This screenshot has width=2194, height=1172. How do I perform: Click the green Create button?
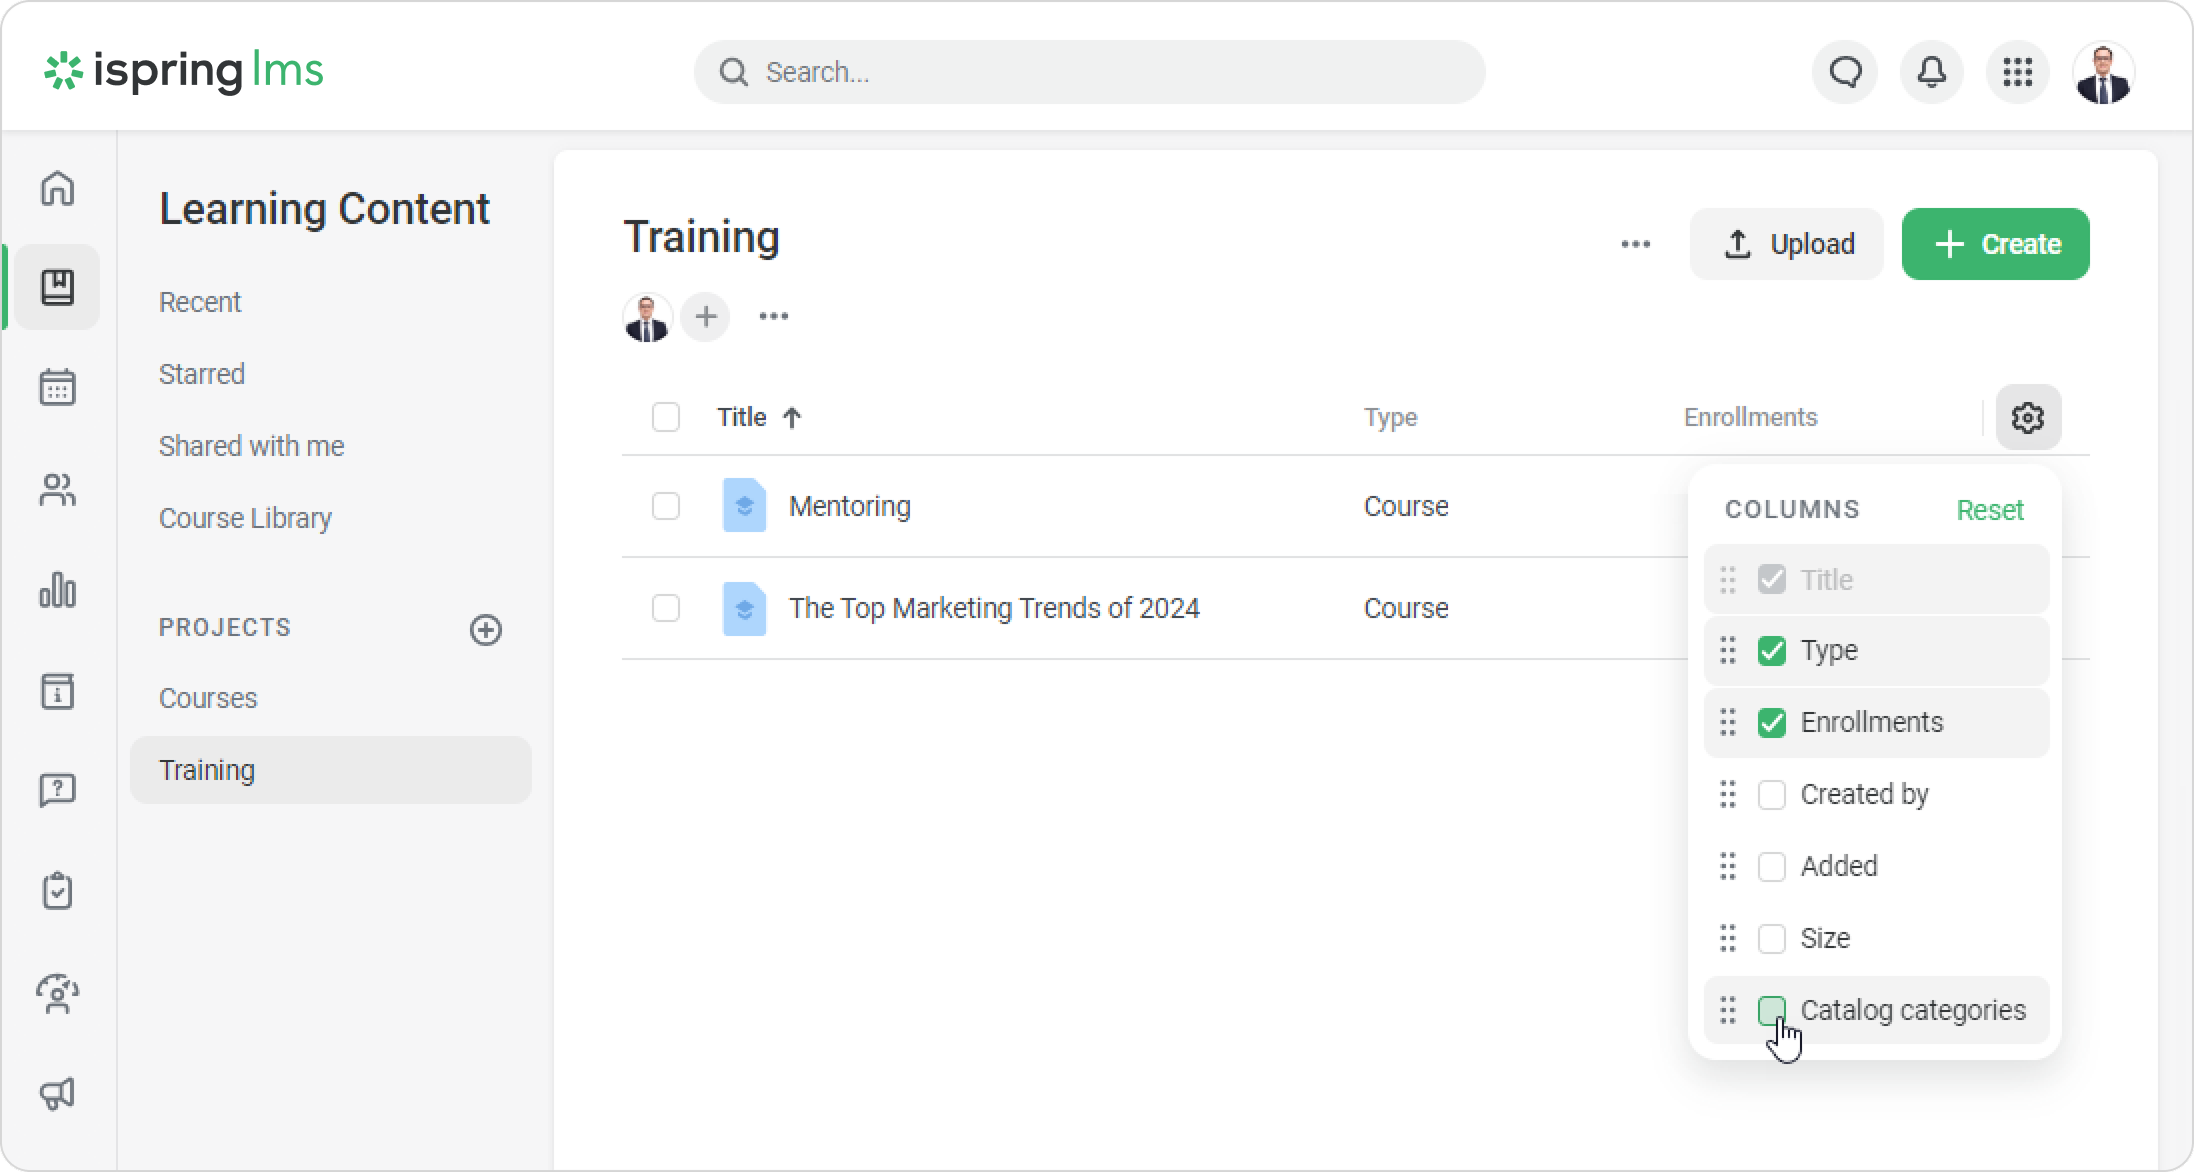1995,244
